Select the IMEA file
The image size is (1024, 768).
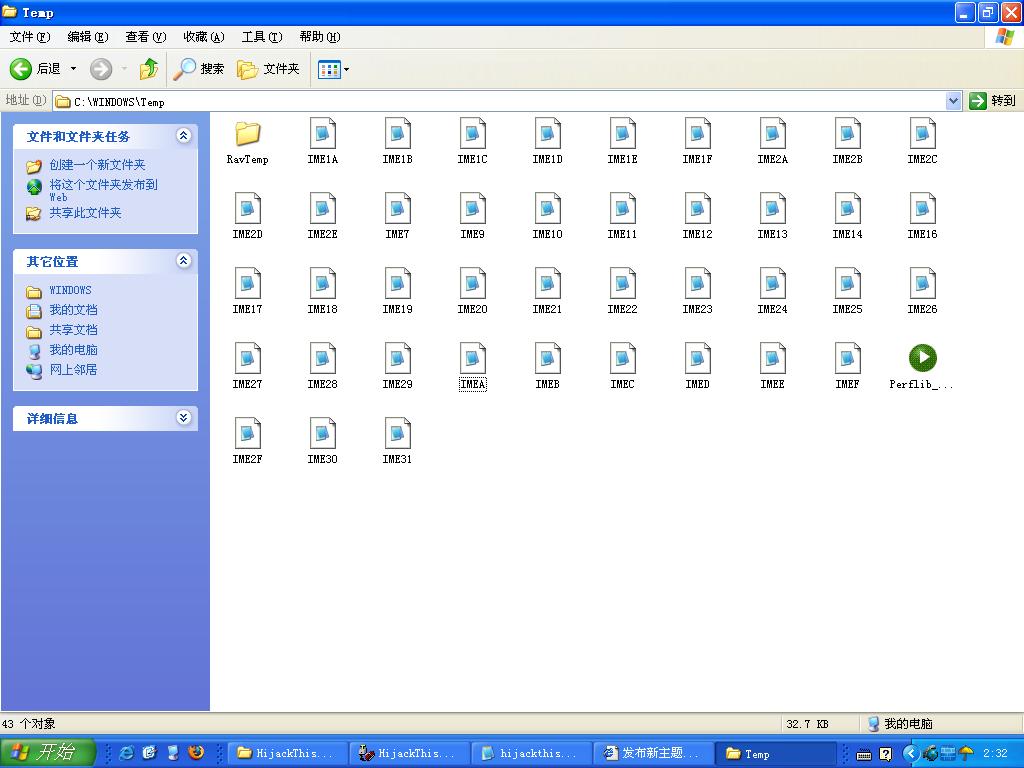(472, 359)
